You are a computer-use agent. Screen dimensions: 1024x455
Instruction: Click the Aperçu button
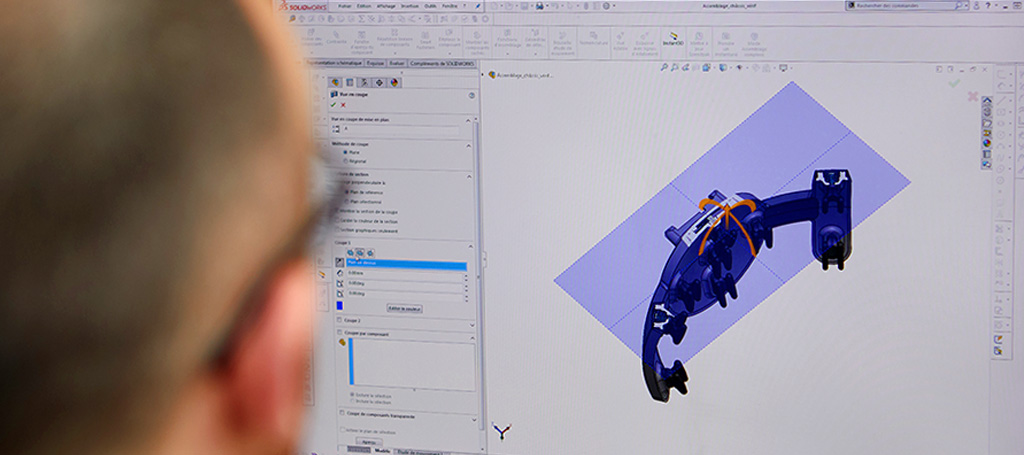(369, 442)
